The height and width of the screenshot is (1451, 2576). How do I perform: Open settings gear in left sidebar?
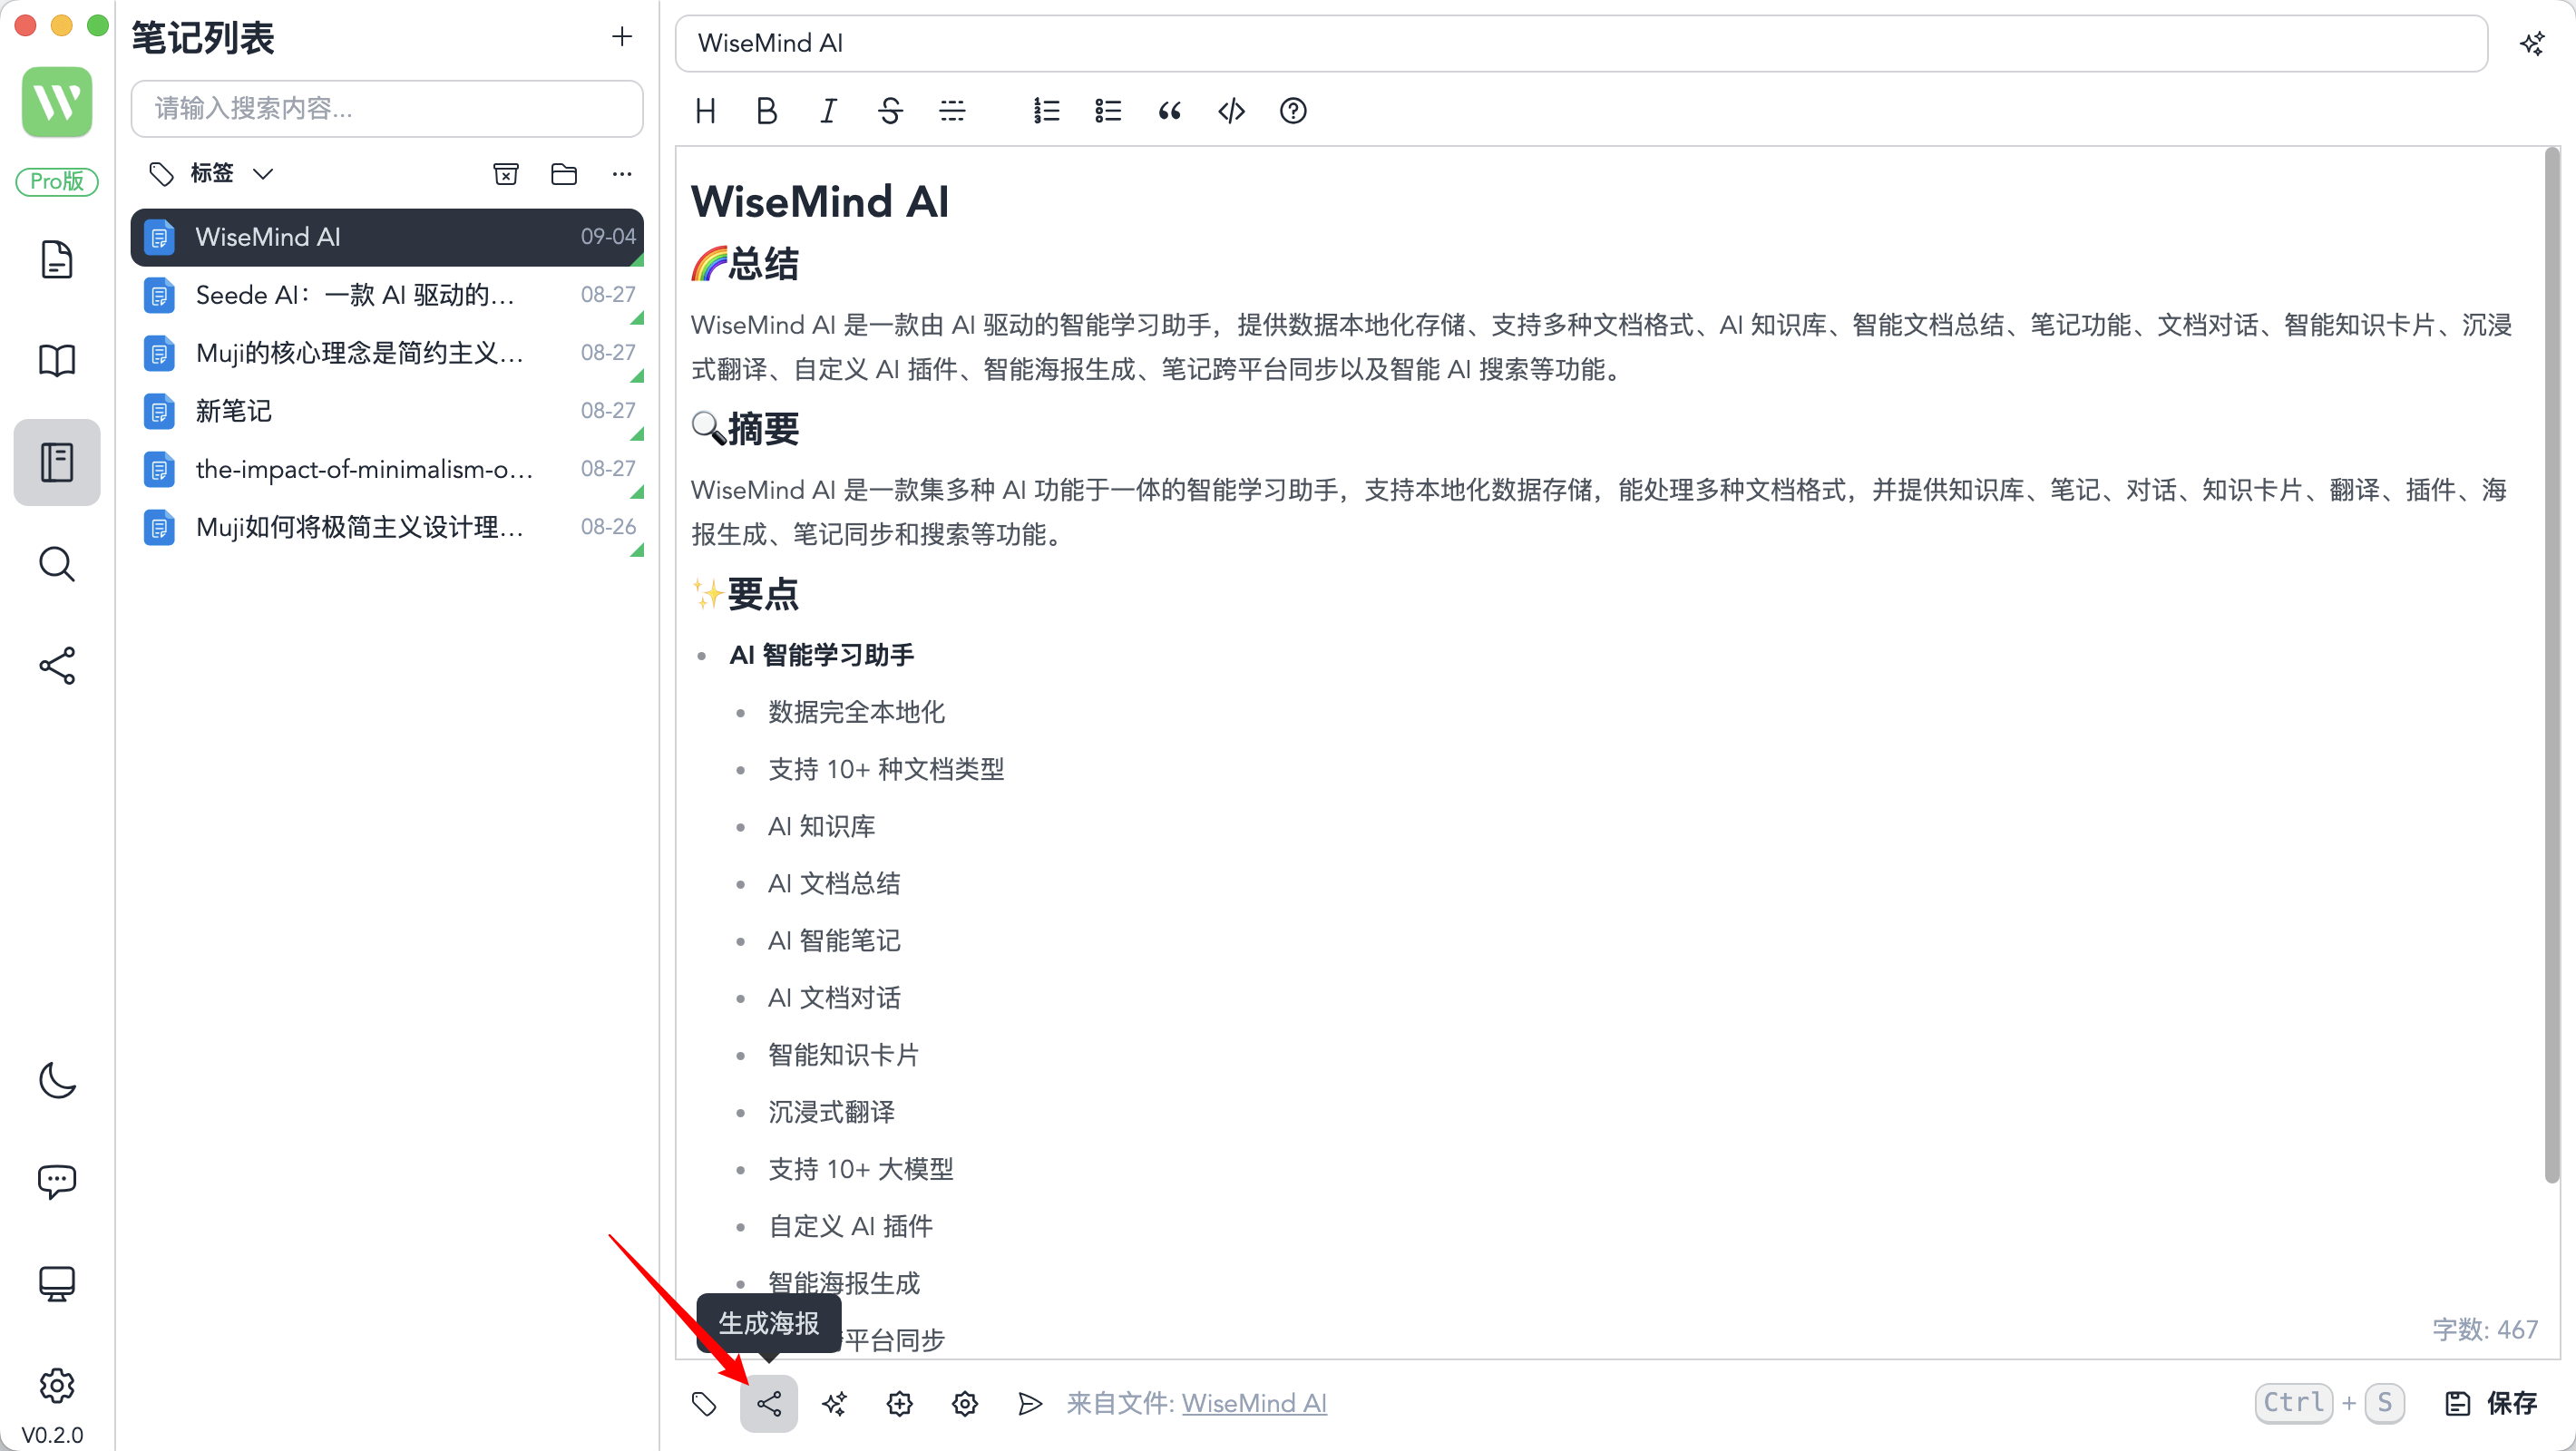point(57,1385)
